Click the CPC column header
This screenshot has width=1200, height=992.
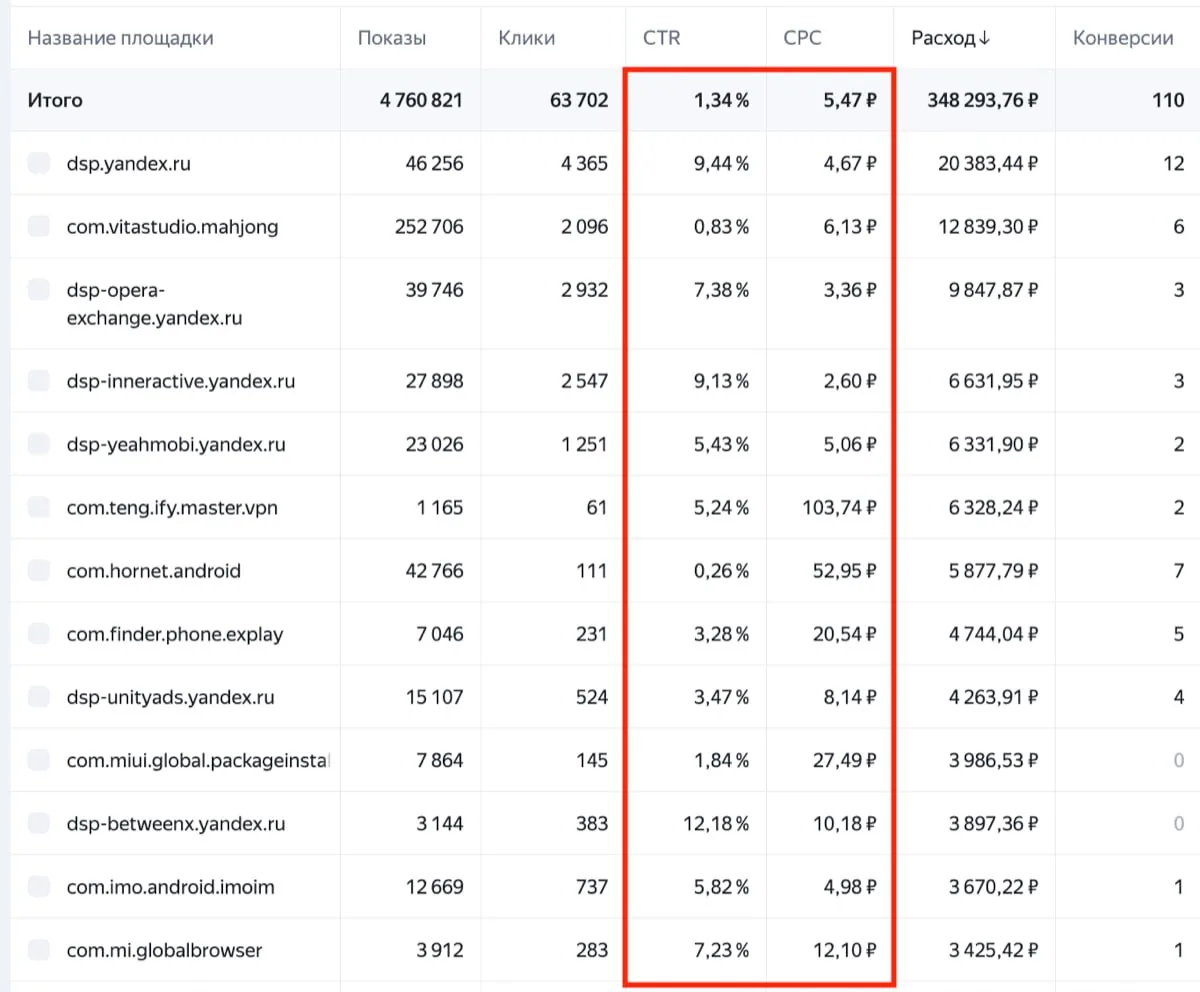pos(803,38)
